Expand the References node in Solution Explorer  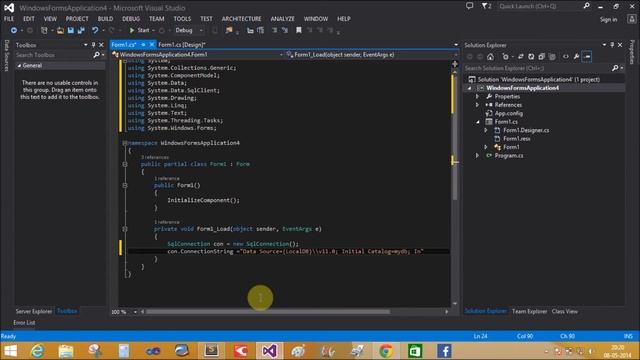click(x=477, y=105)
